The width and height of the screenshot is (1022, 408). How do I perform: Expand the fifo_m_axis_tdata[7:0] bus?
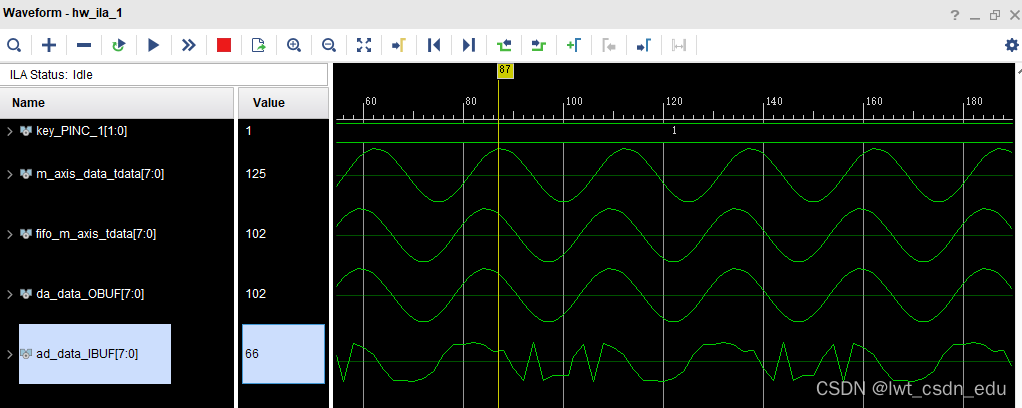[9, 234]
